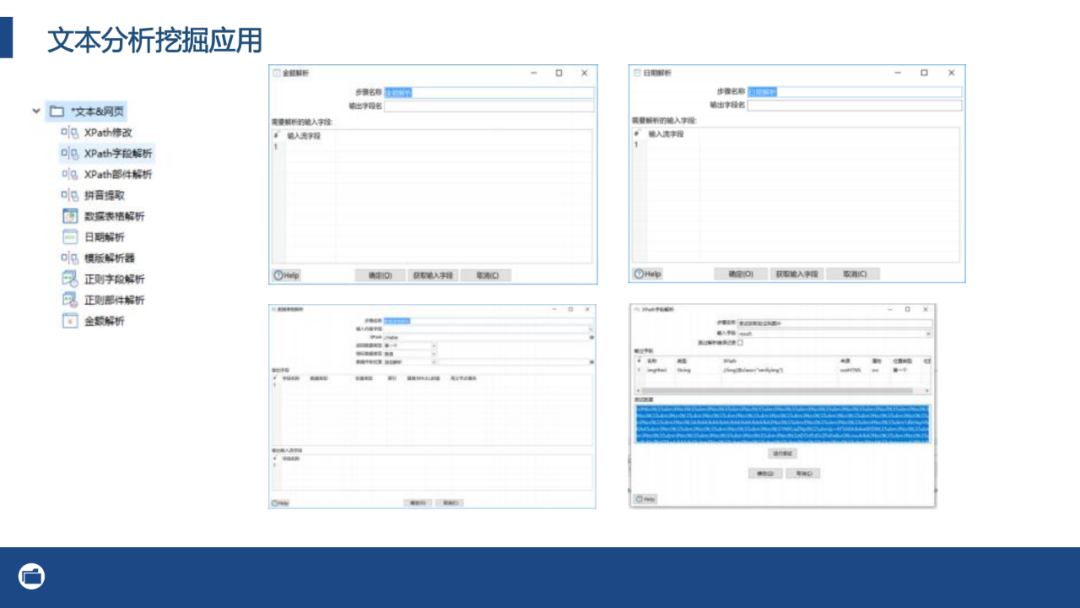This screenshot has width=1080, height=608.
Task: Click 获取输入字段 in the 日期解析 dialog
Action: click(x=796, y=274)
